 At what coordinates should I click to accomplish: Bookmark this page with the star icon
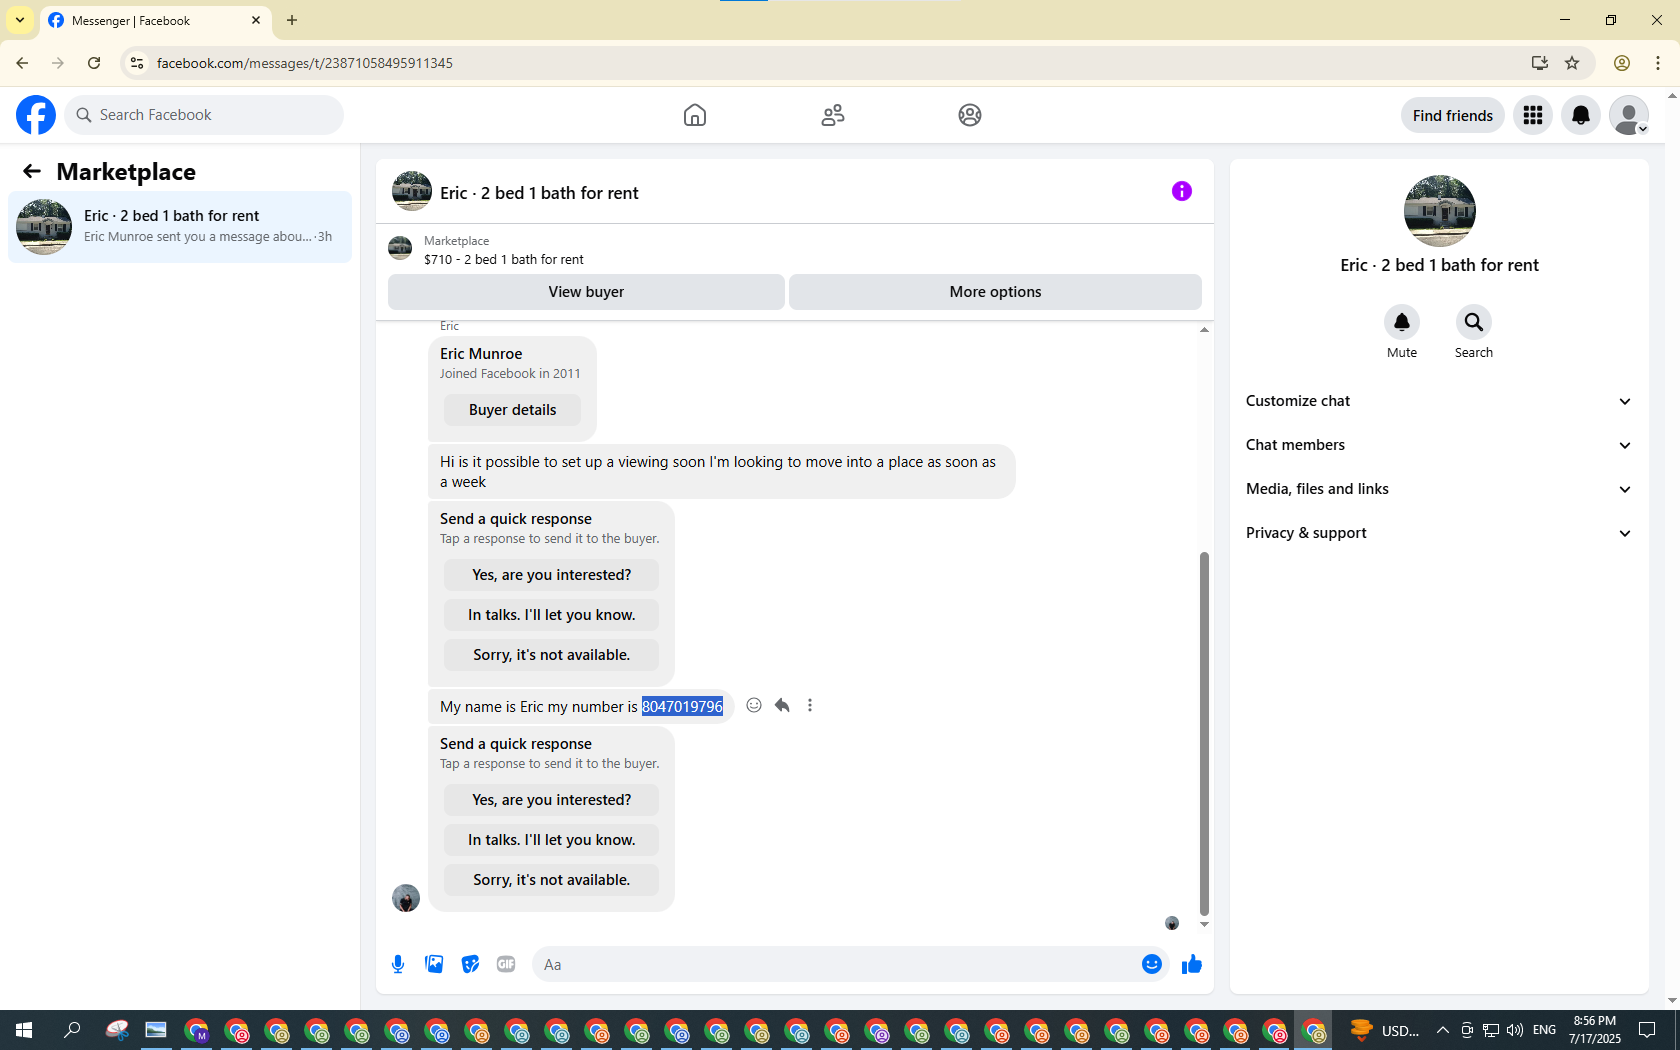click(x=1572, y=63)
